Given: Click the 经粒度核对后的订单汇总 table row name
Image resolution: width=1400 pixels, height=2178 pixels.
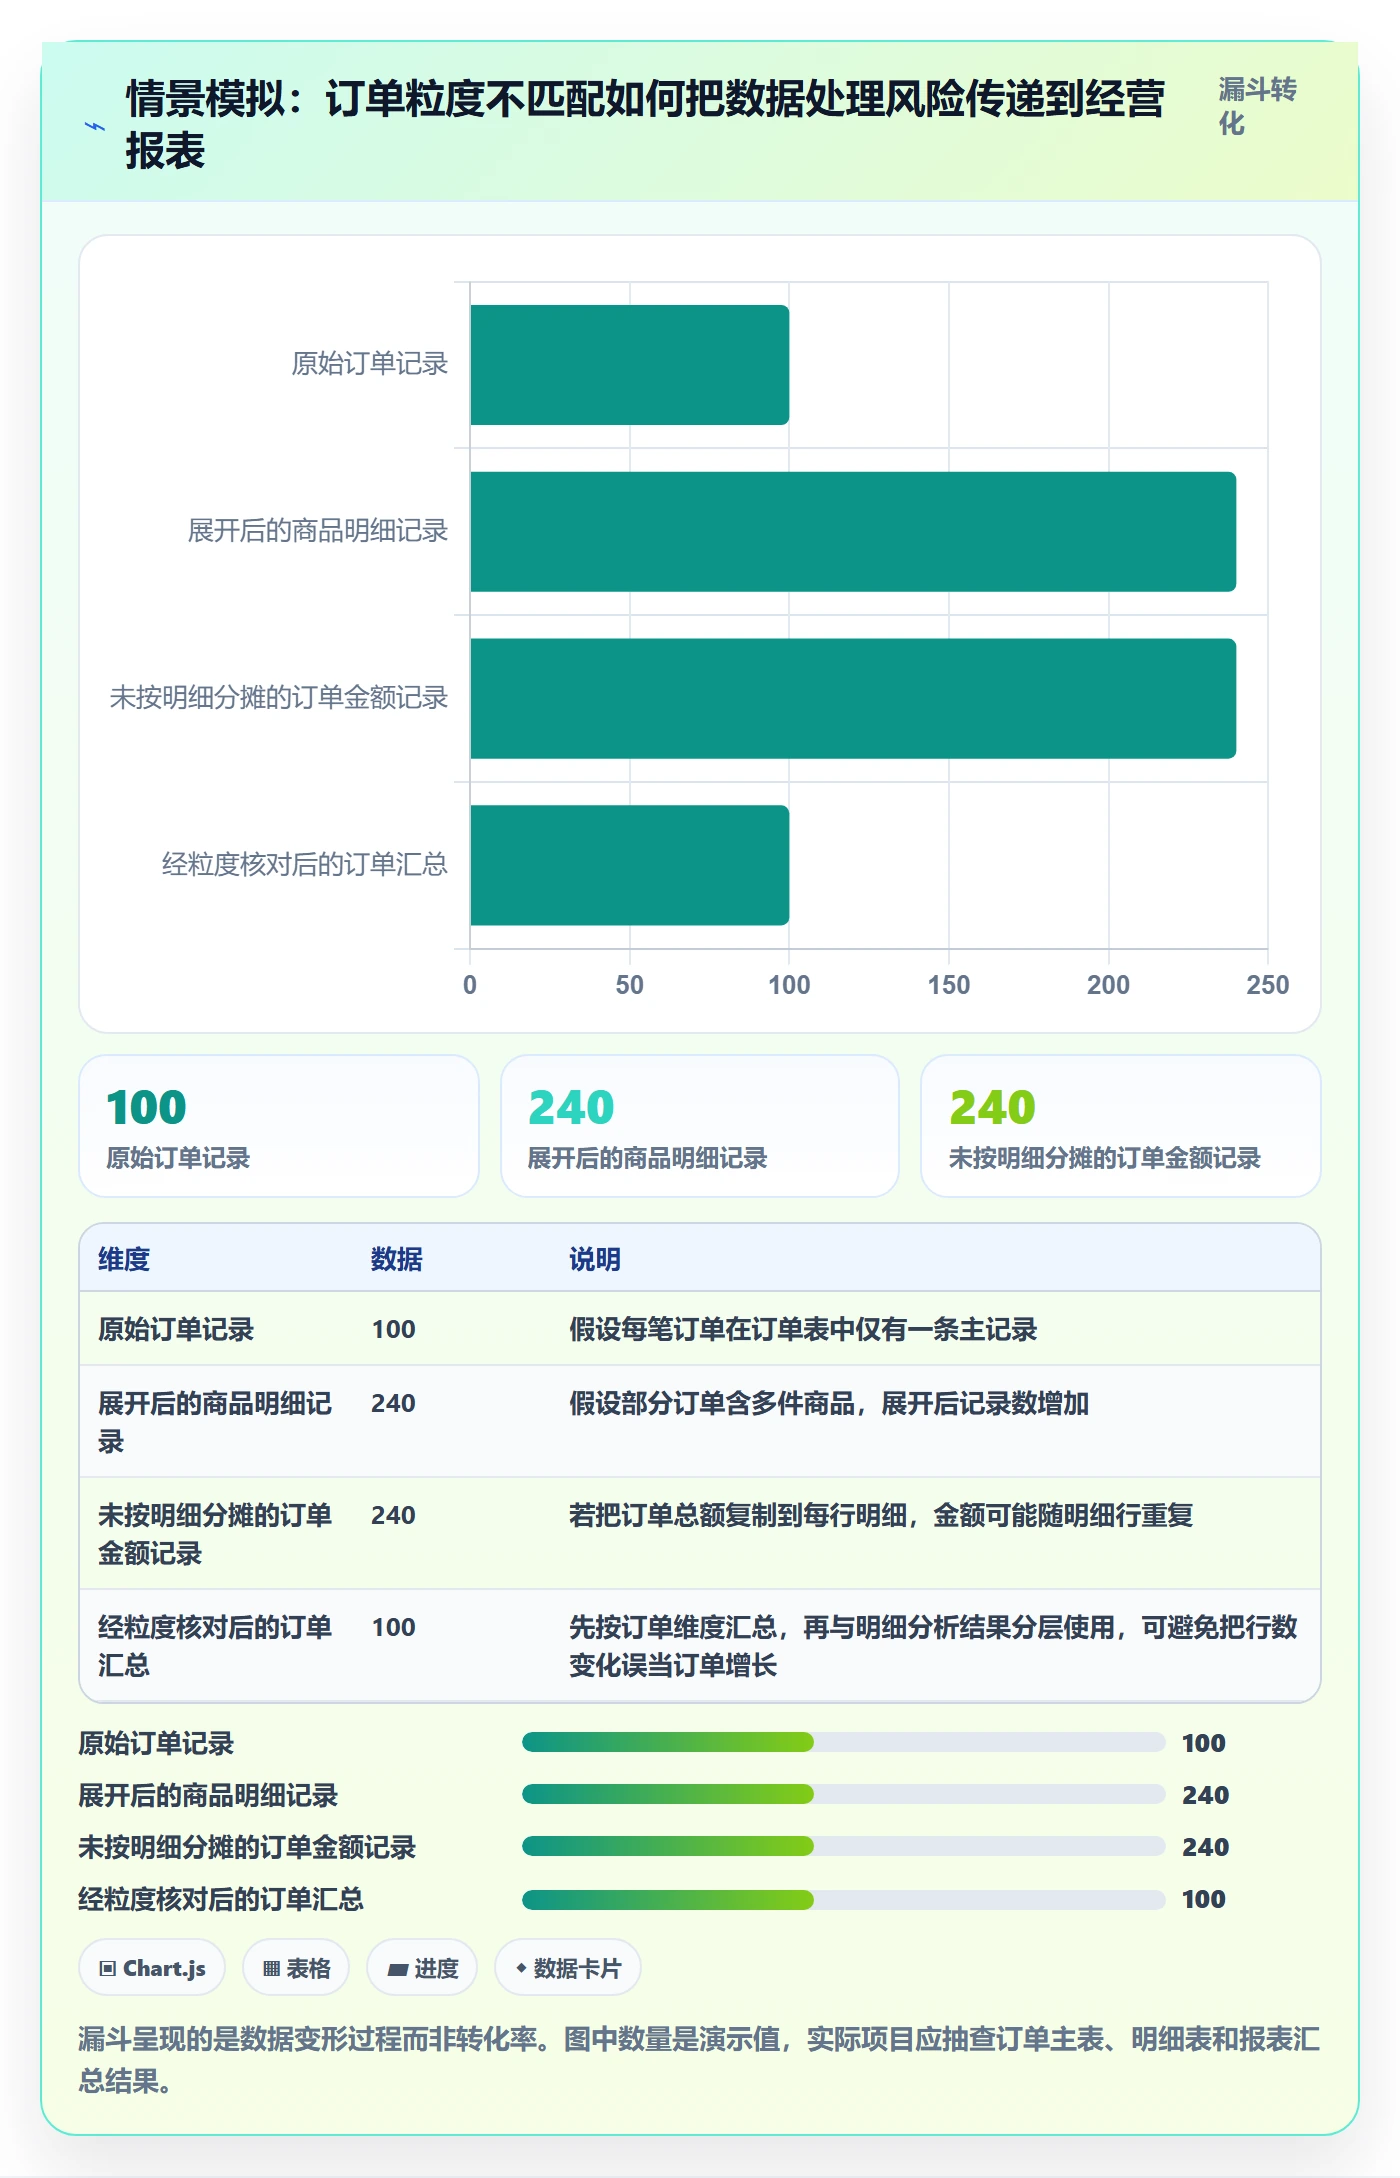Looking at the screenshot, I should pyautogui.click(x=215, y=1646).
